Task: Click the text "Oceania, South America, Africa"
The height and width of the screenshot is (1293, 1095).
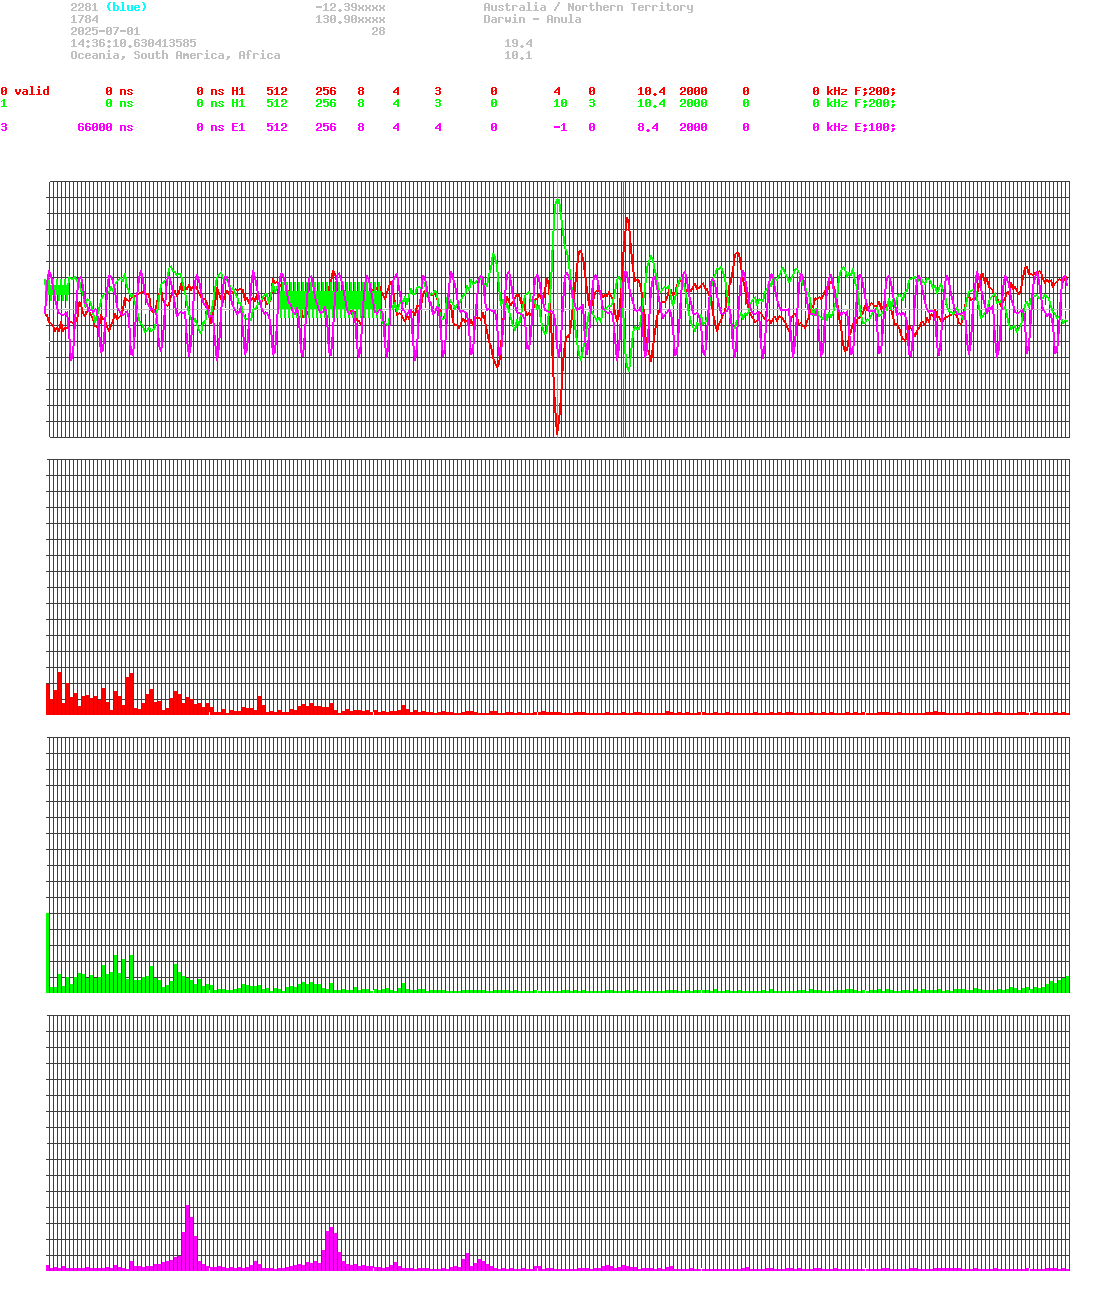Action: tap(175, 55)
